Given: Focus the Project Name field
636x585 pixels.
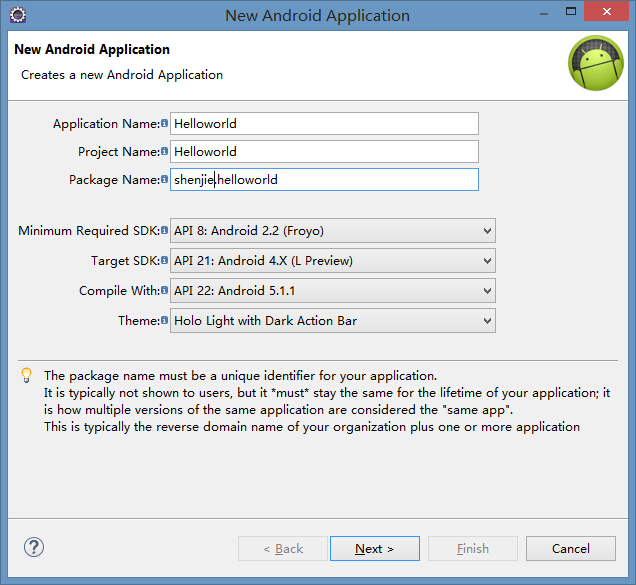Looking at the screenshot, I should 324,151.
